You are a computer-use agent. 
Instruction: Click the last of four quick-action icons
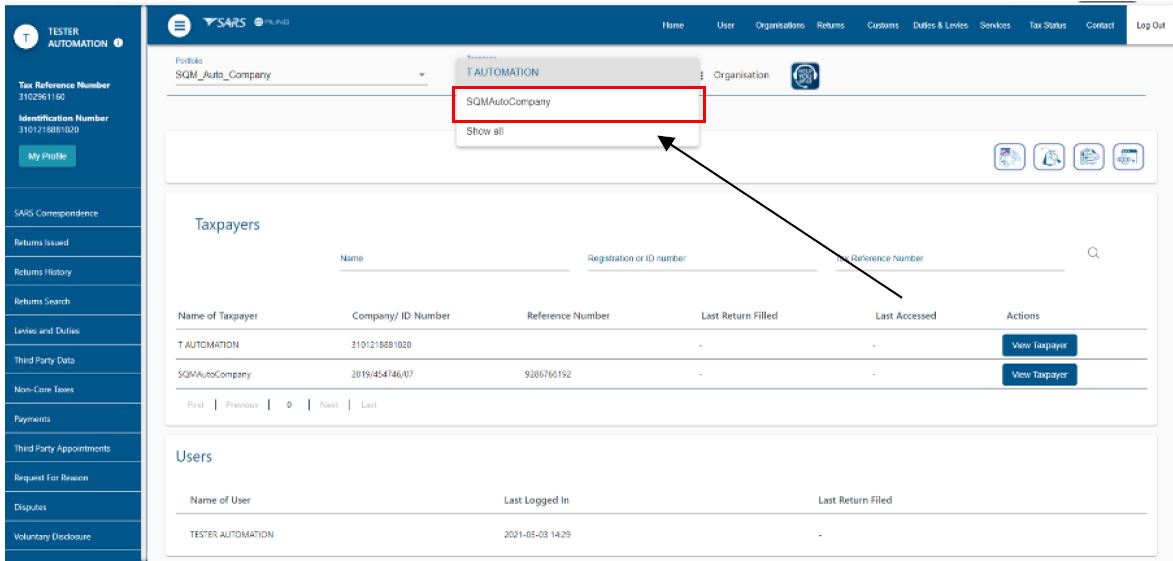1128,157
